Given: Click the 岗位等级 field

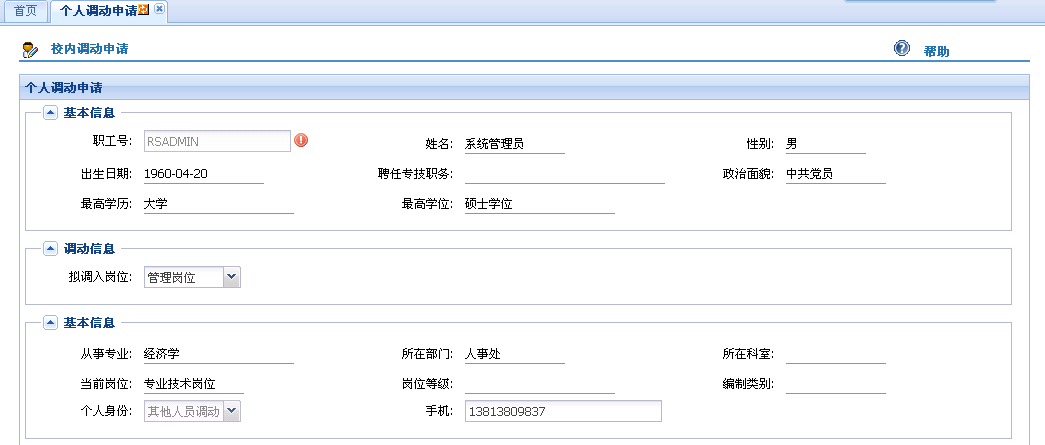Looking at the screenshot, I should [539, 384].
